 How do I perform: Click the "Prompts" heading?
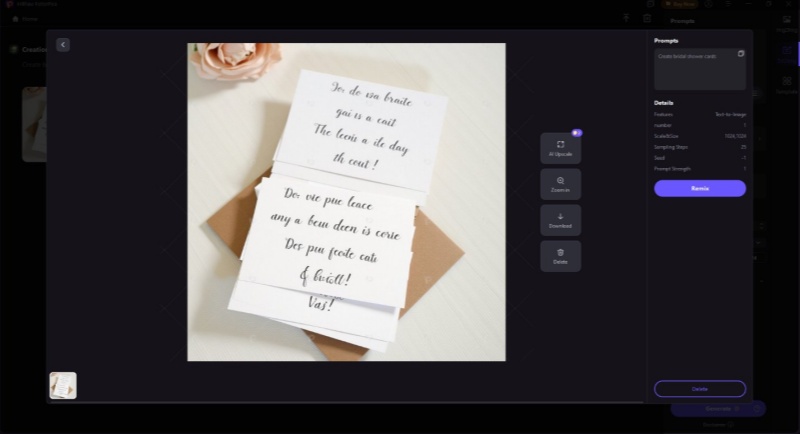click(x=666, y=41)
